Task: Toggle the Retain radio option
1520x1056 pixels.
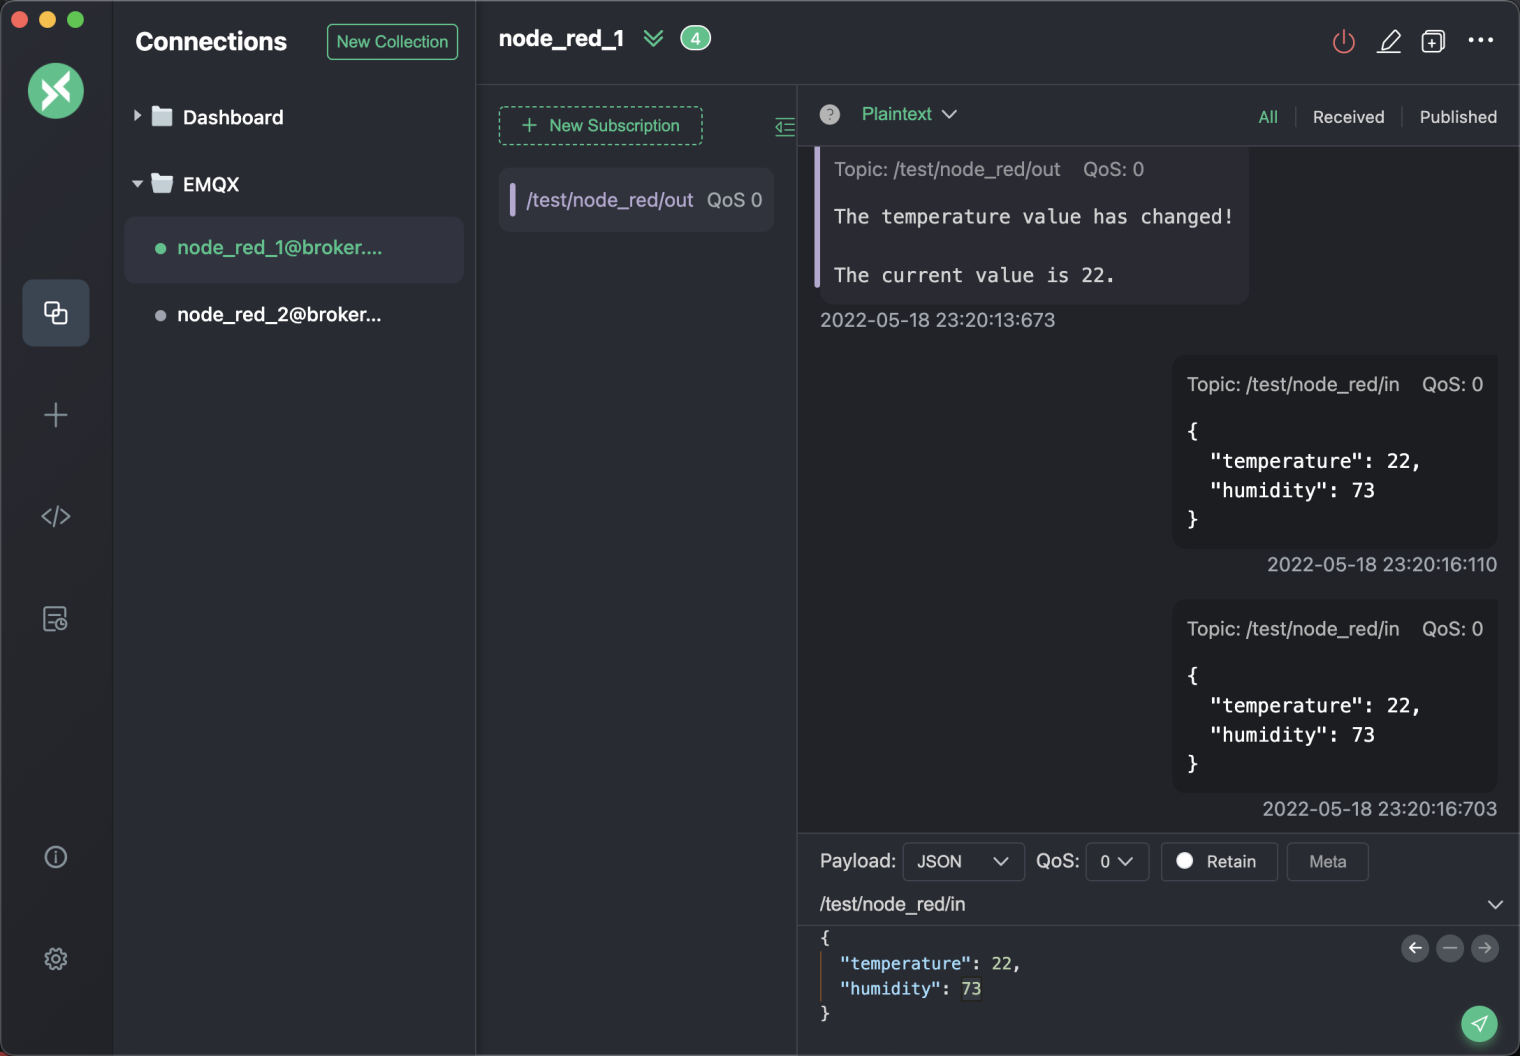Action: click(x=1185, y=861)
